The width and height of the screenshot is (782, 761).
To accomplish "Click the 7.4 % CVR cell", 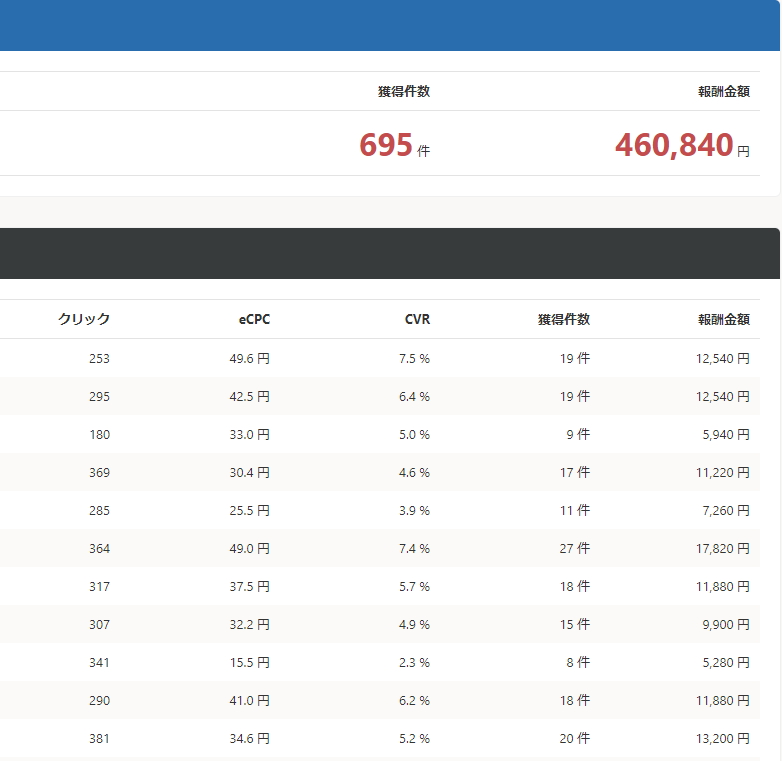I will point(414,548).
